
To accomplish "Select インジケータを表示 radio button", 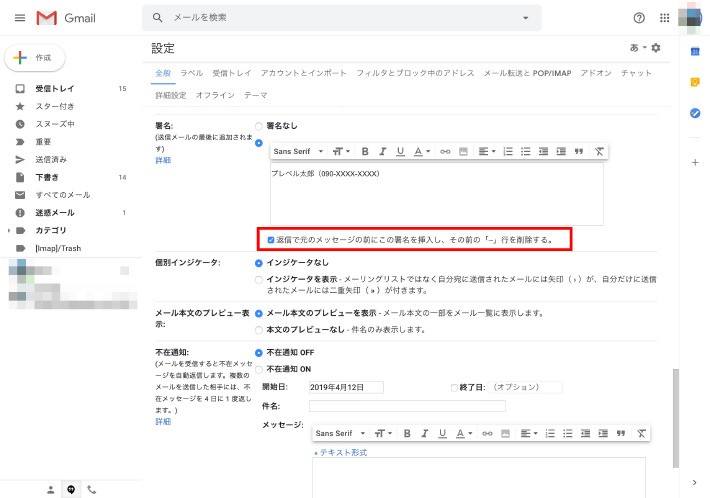I will [259, 280].
